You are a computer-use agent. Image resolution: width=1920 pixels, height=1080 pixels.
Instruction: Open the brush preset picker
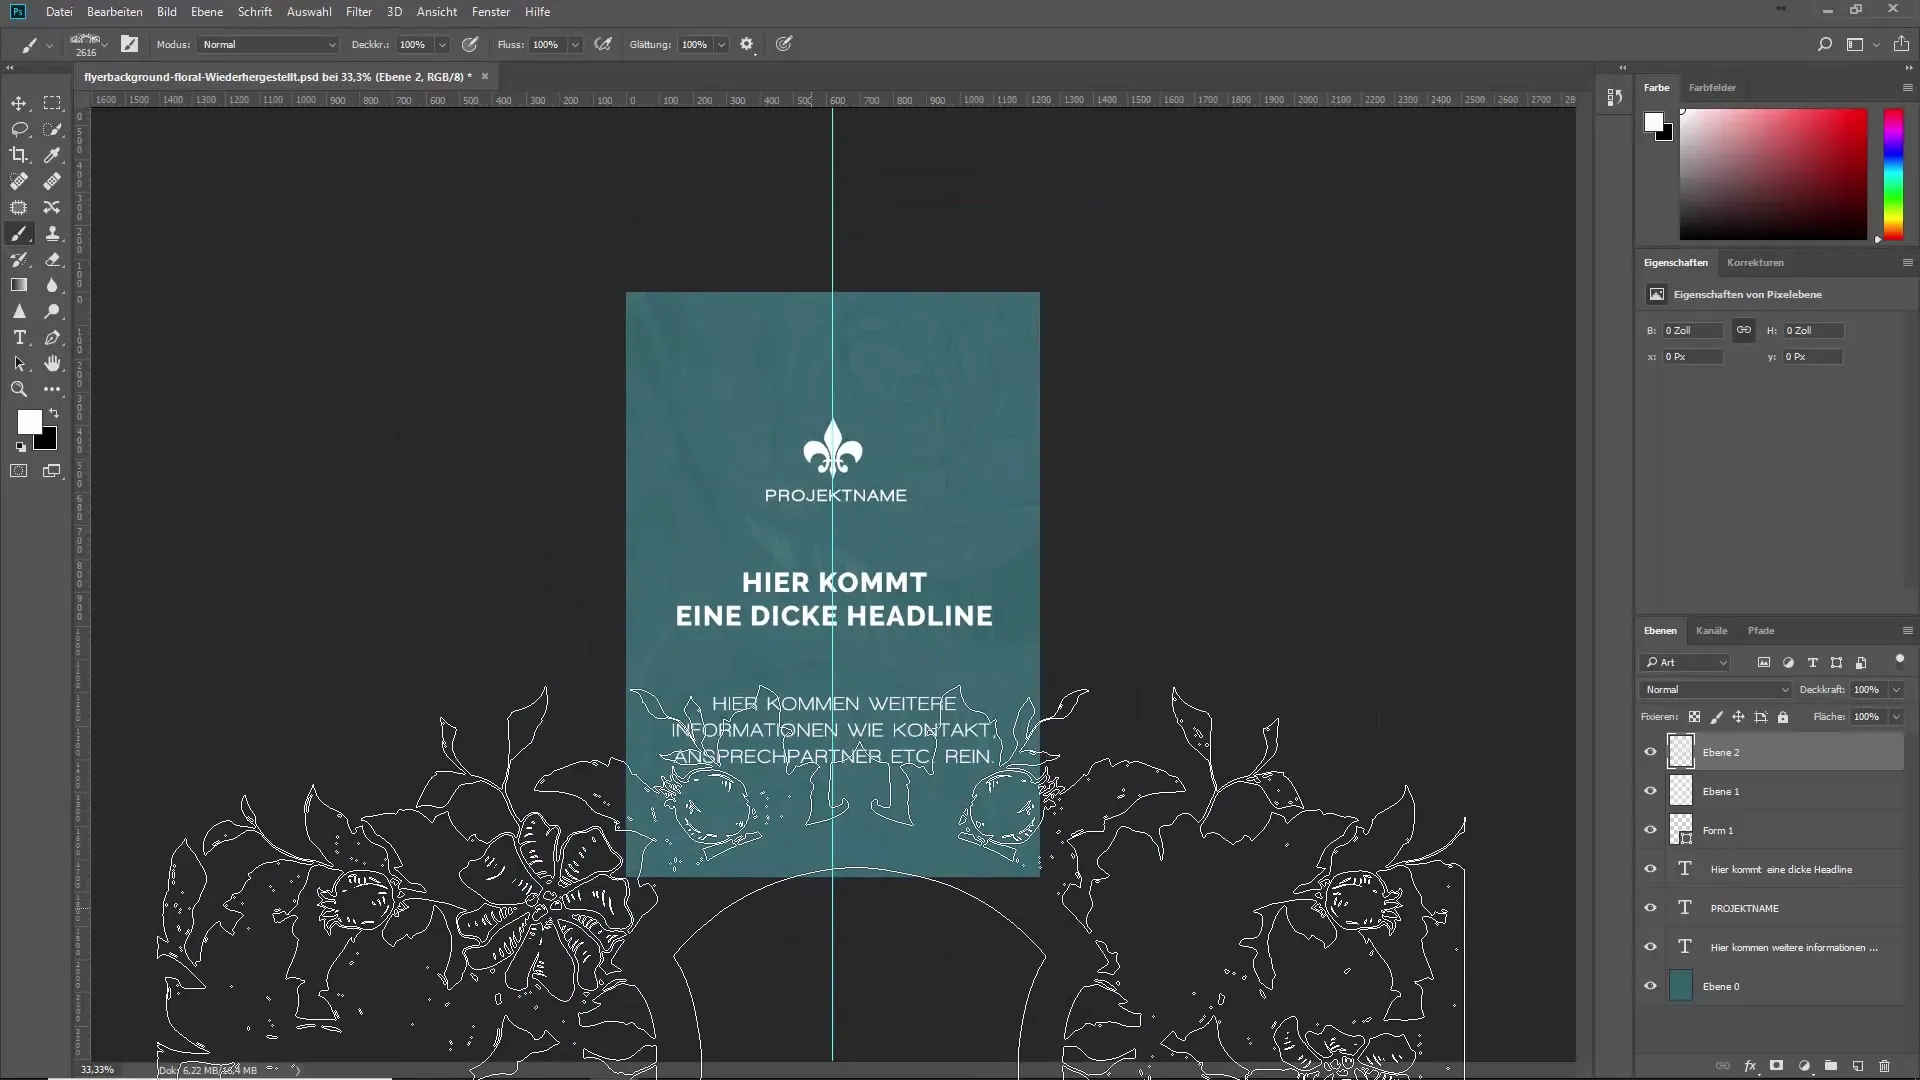tap(89, 44)
